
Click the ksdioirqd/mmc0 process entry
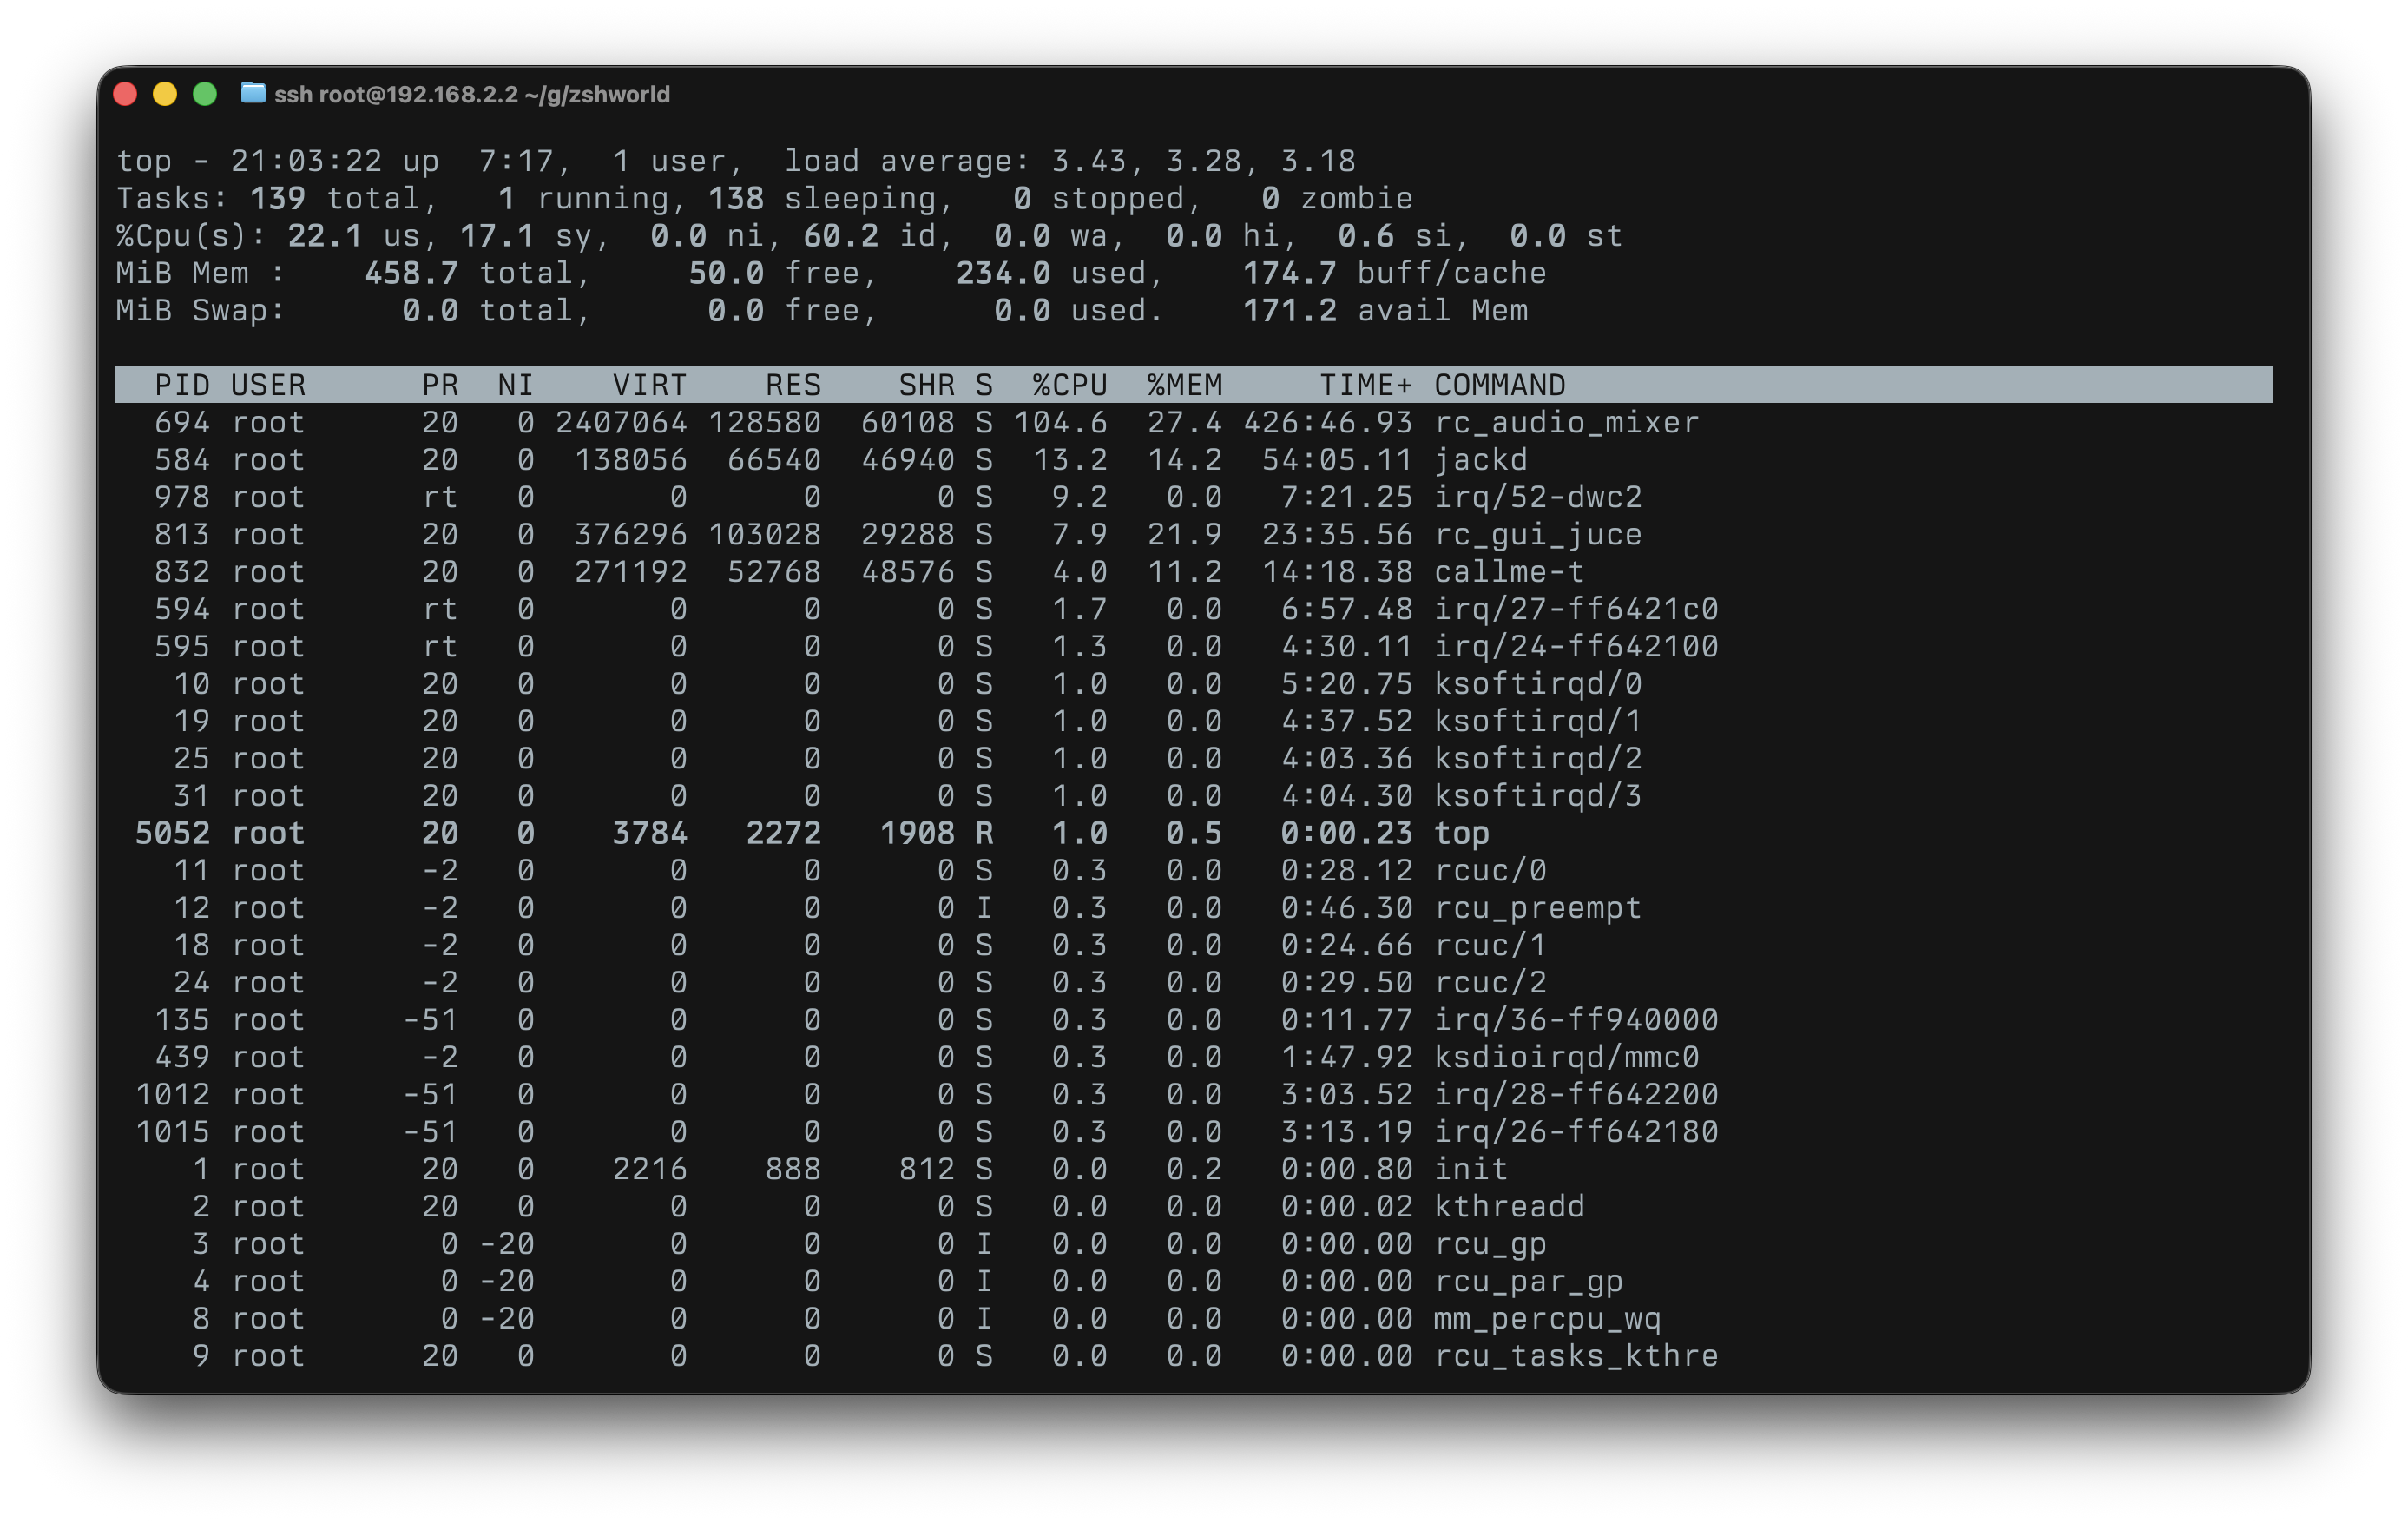coord(1566,1057)
